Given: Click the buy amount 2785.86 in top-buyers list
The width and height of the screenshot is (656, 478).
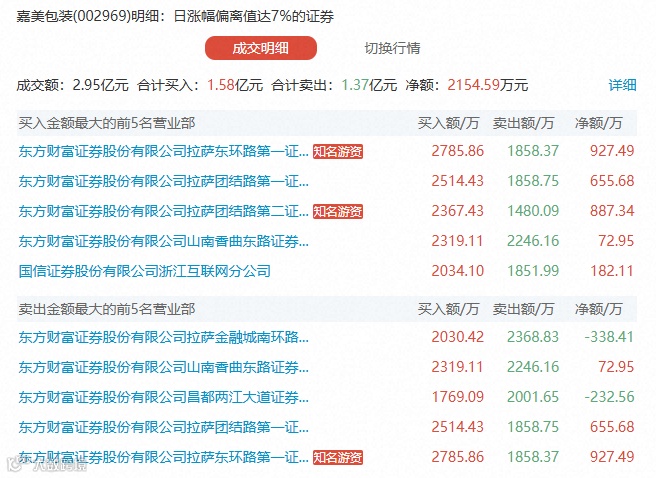Looking at the screenshot, I should [x=458, y=151].
